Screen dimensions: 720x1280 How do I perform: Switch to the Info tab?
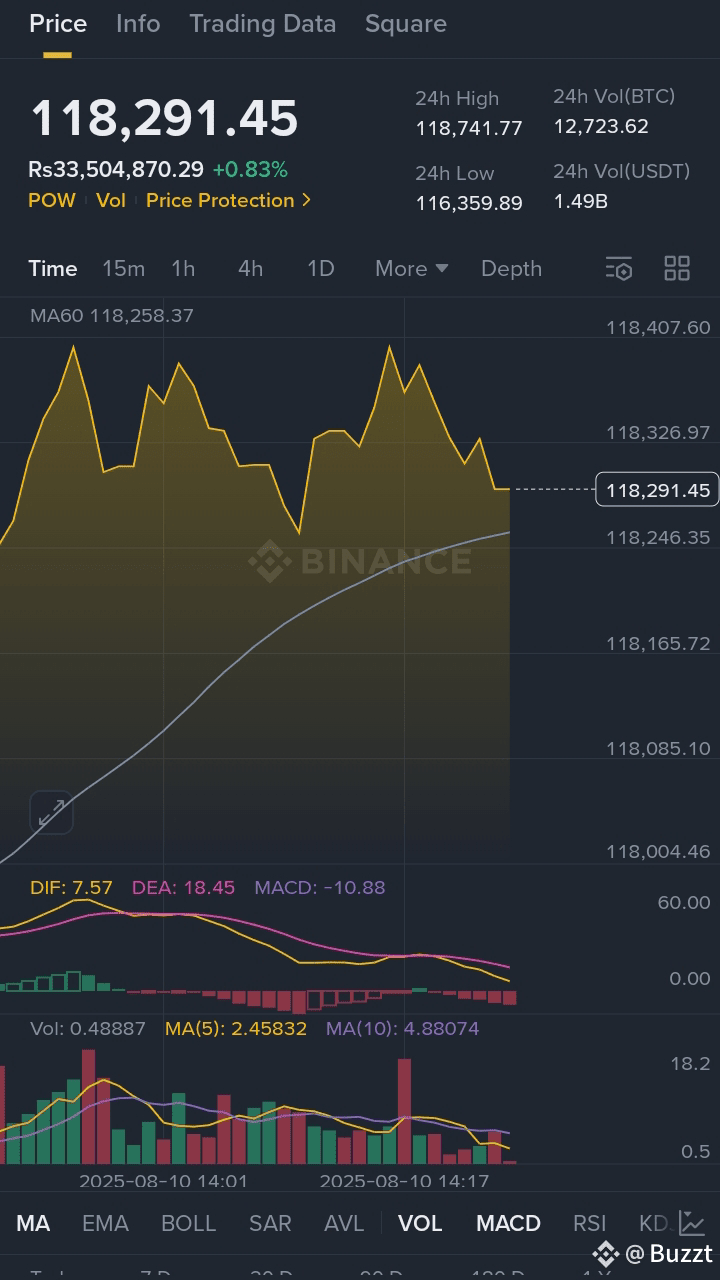click(x=138, y=24)
